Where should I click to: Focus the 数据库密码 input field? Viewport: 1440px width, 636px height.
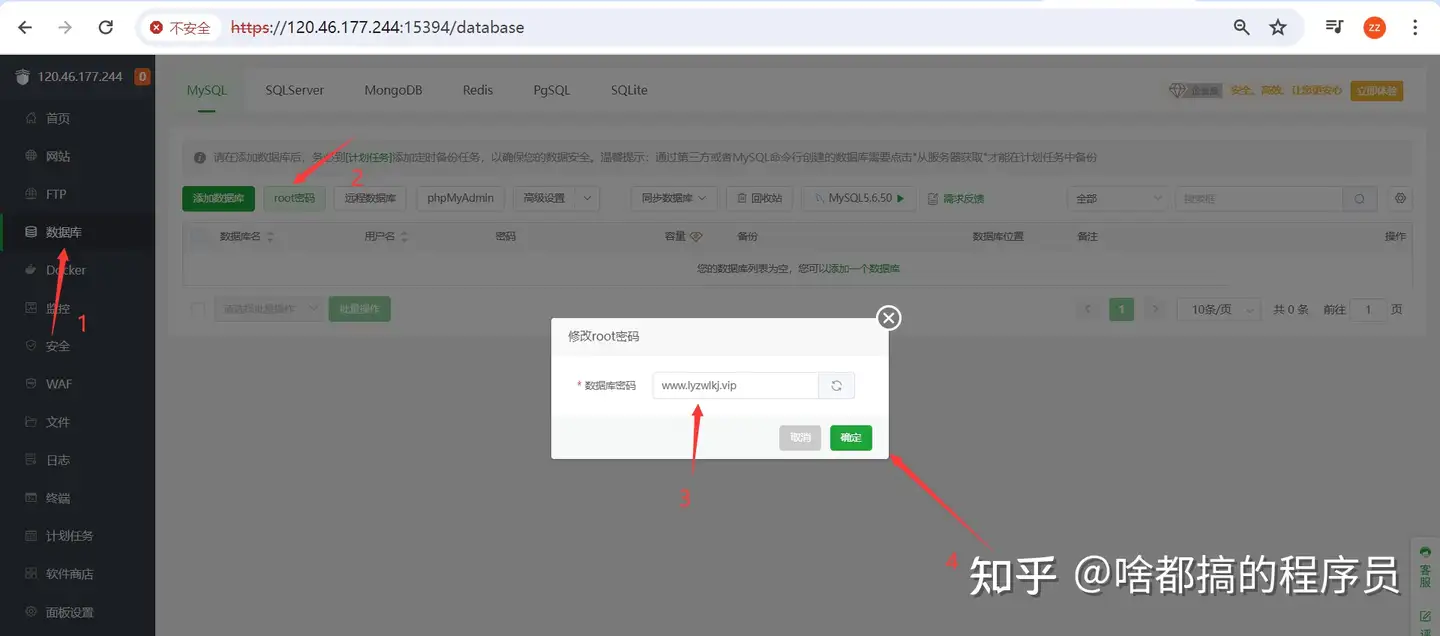(736, 386)
